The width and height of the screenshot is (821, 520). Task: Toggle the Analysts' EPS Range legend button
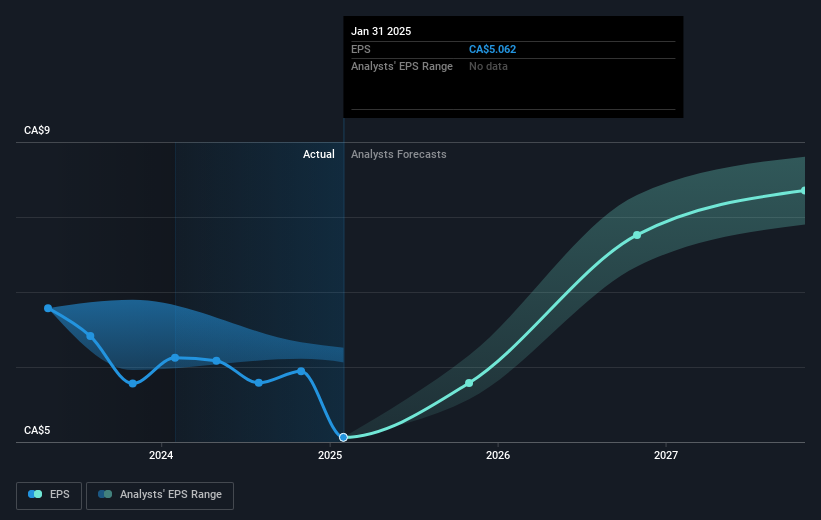point(160,495)
